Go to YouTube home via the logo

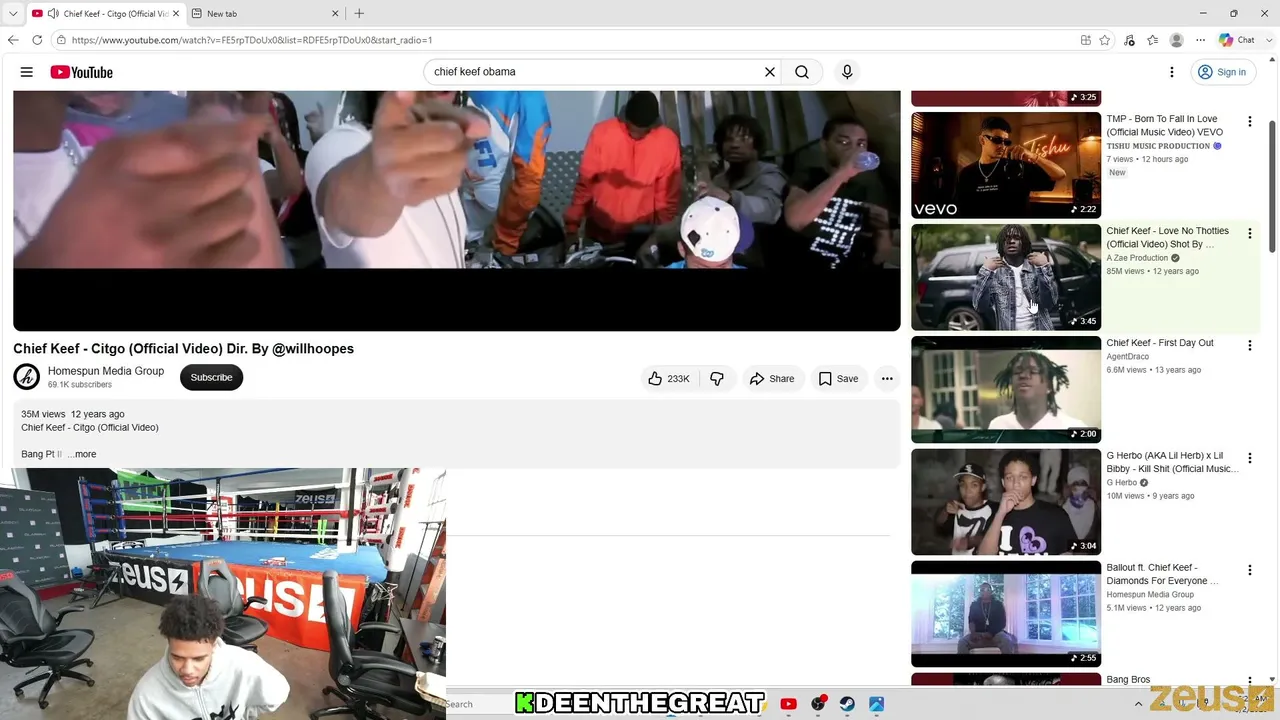(x=82, y=72)
